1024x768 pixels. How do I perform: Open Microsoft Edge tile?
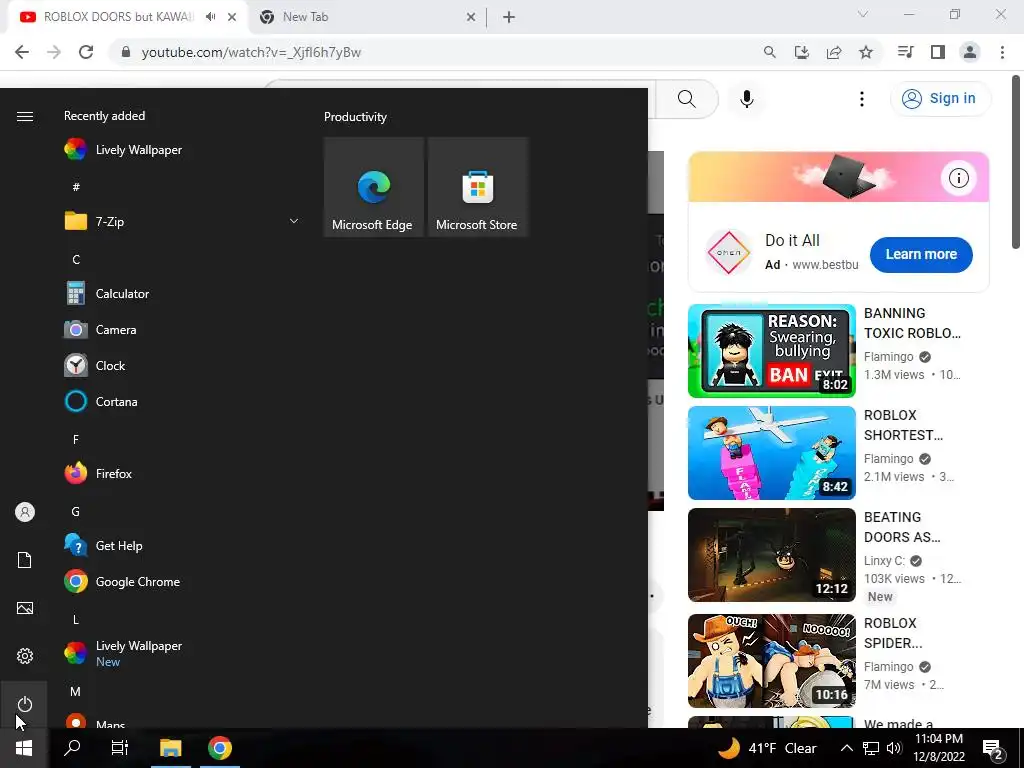coord(374,187)
